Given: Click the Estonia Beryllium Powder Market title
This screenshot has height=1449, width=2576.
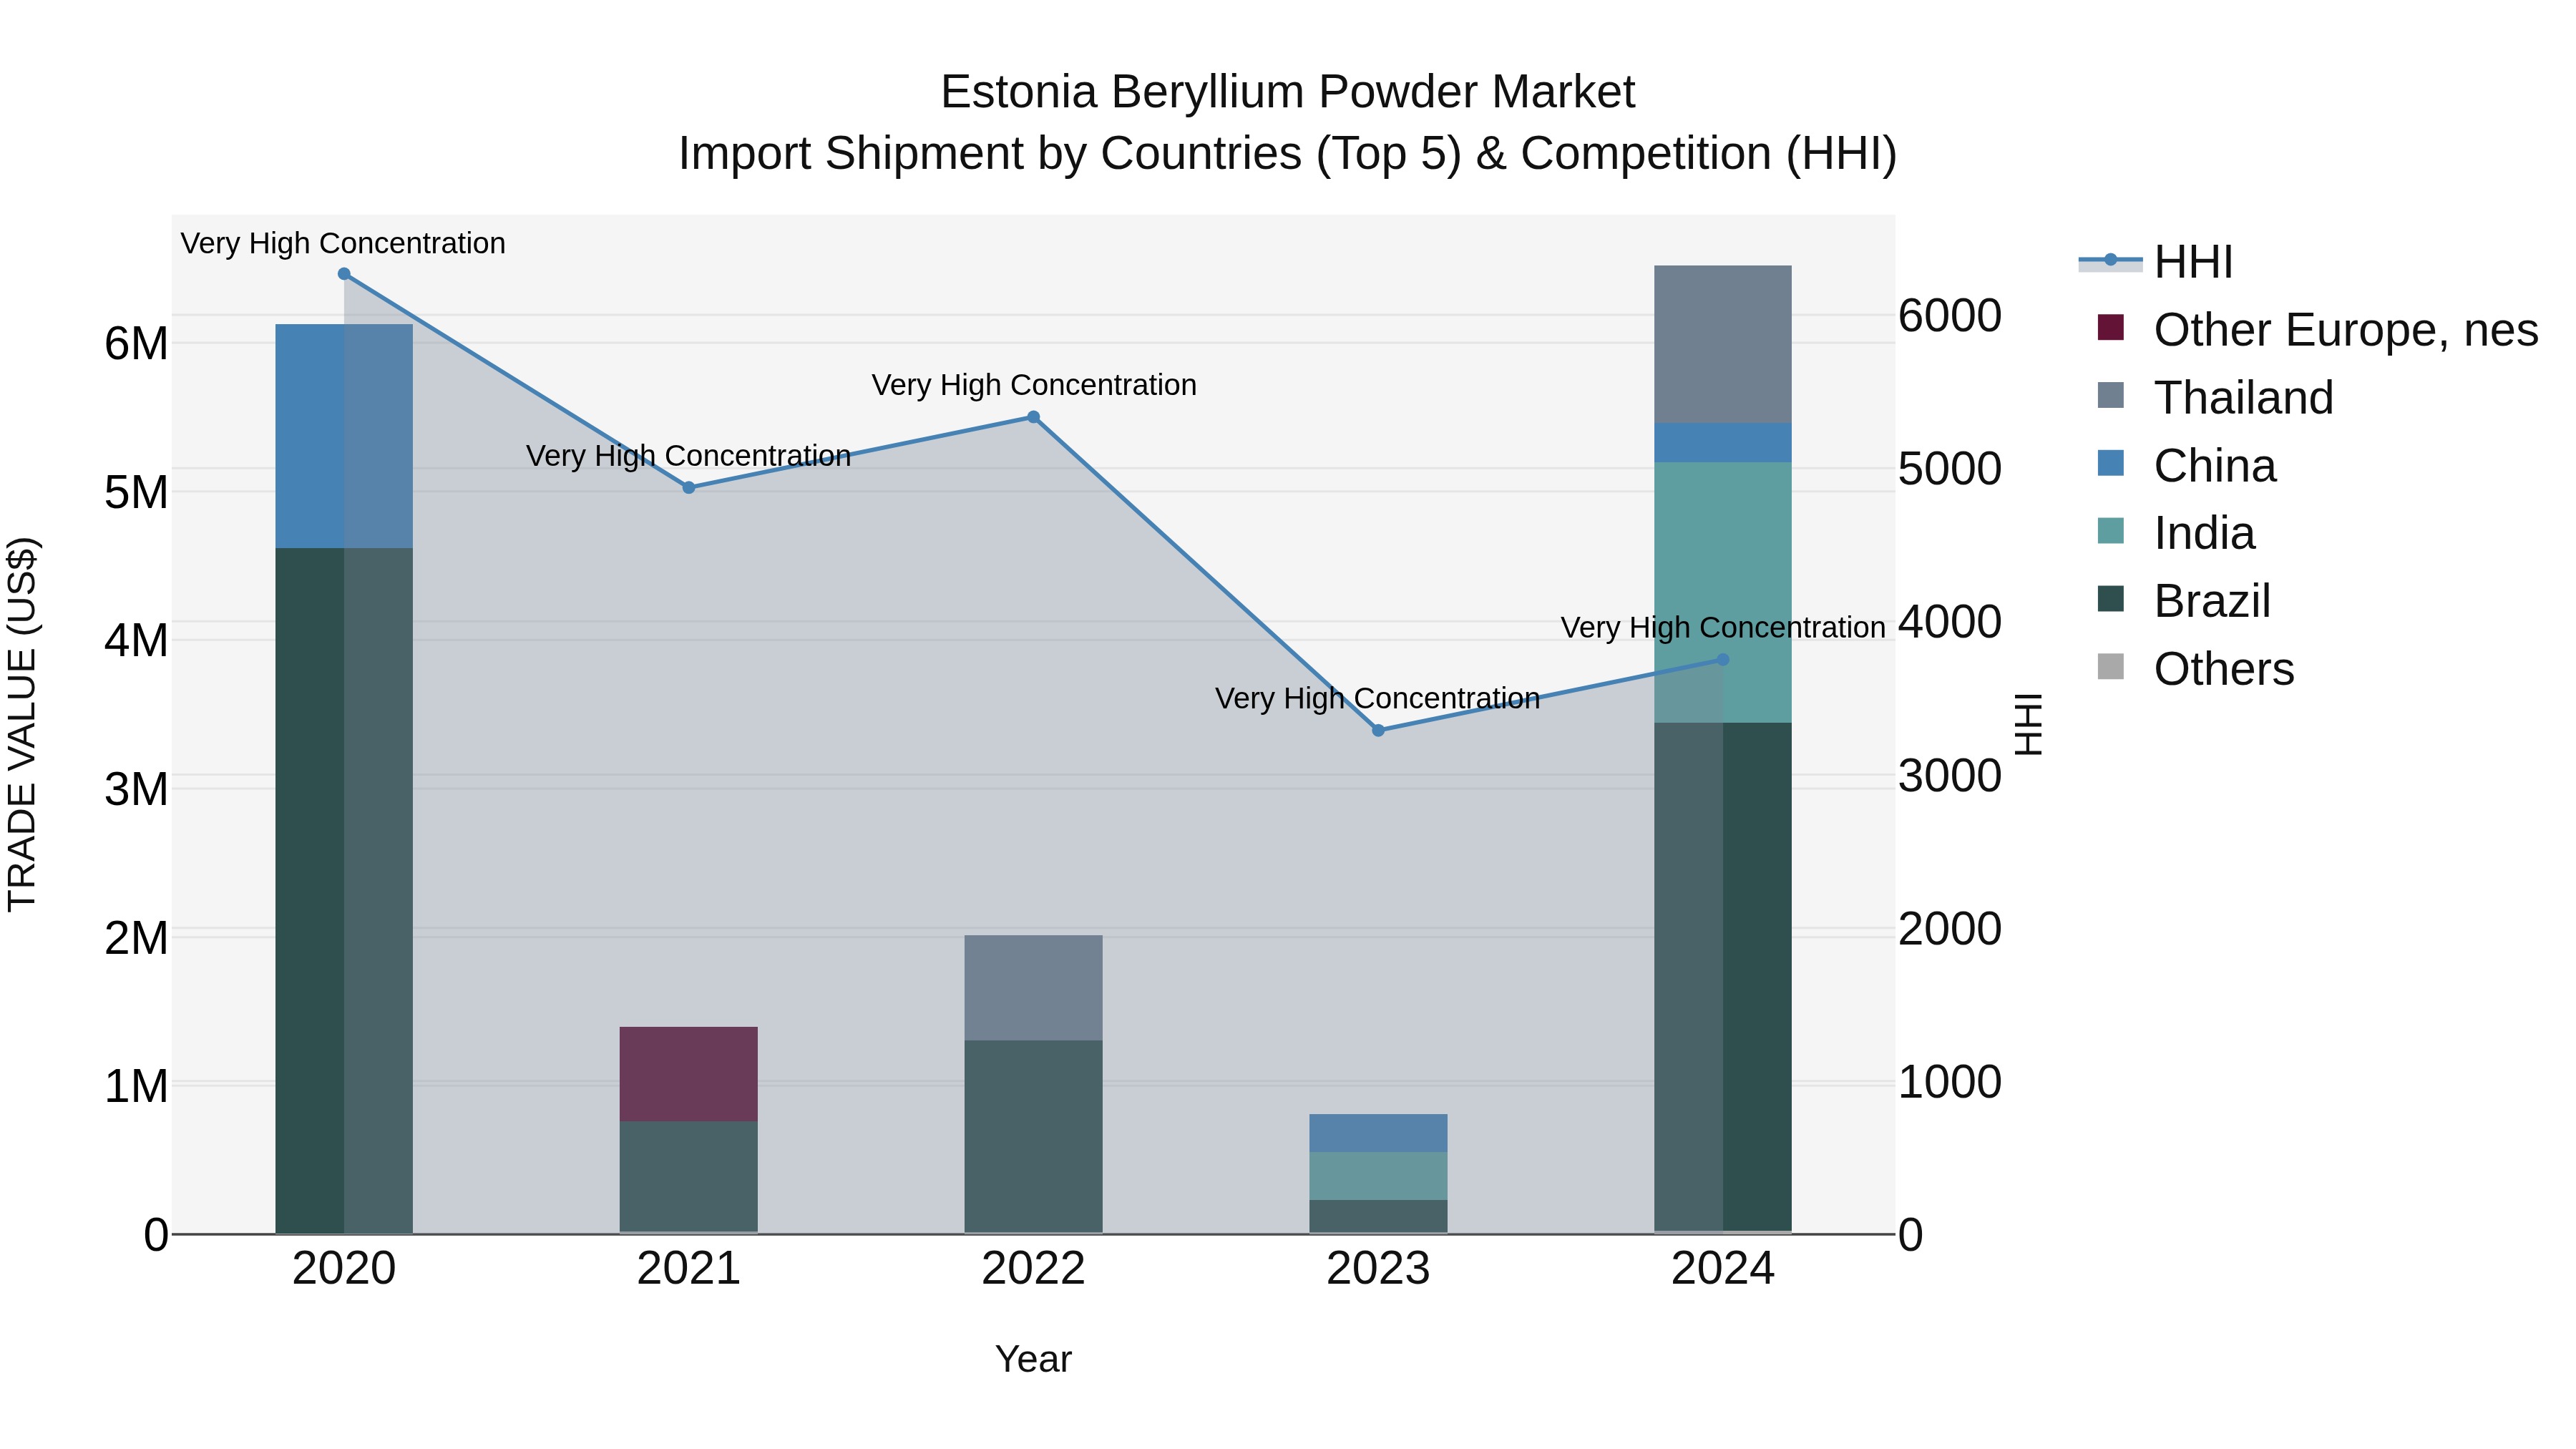Looking at the screenshot, I should click(x=1288, y=92).
